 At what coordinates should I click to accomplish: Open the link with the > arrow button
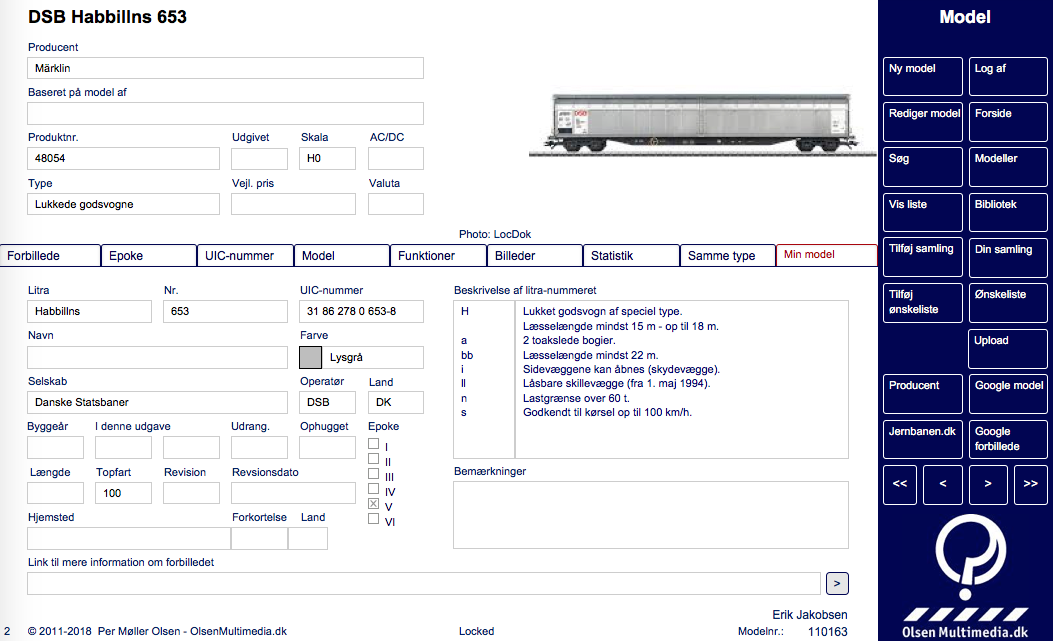837,583
